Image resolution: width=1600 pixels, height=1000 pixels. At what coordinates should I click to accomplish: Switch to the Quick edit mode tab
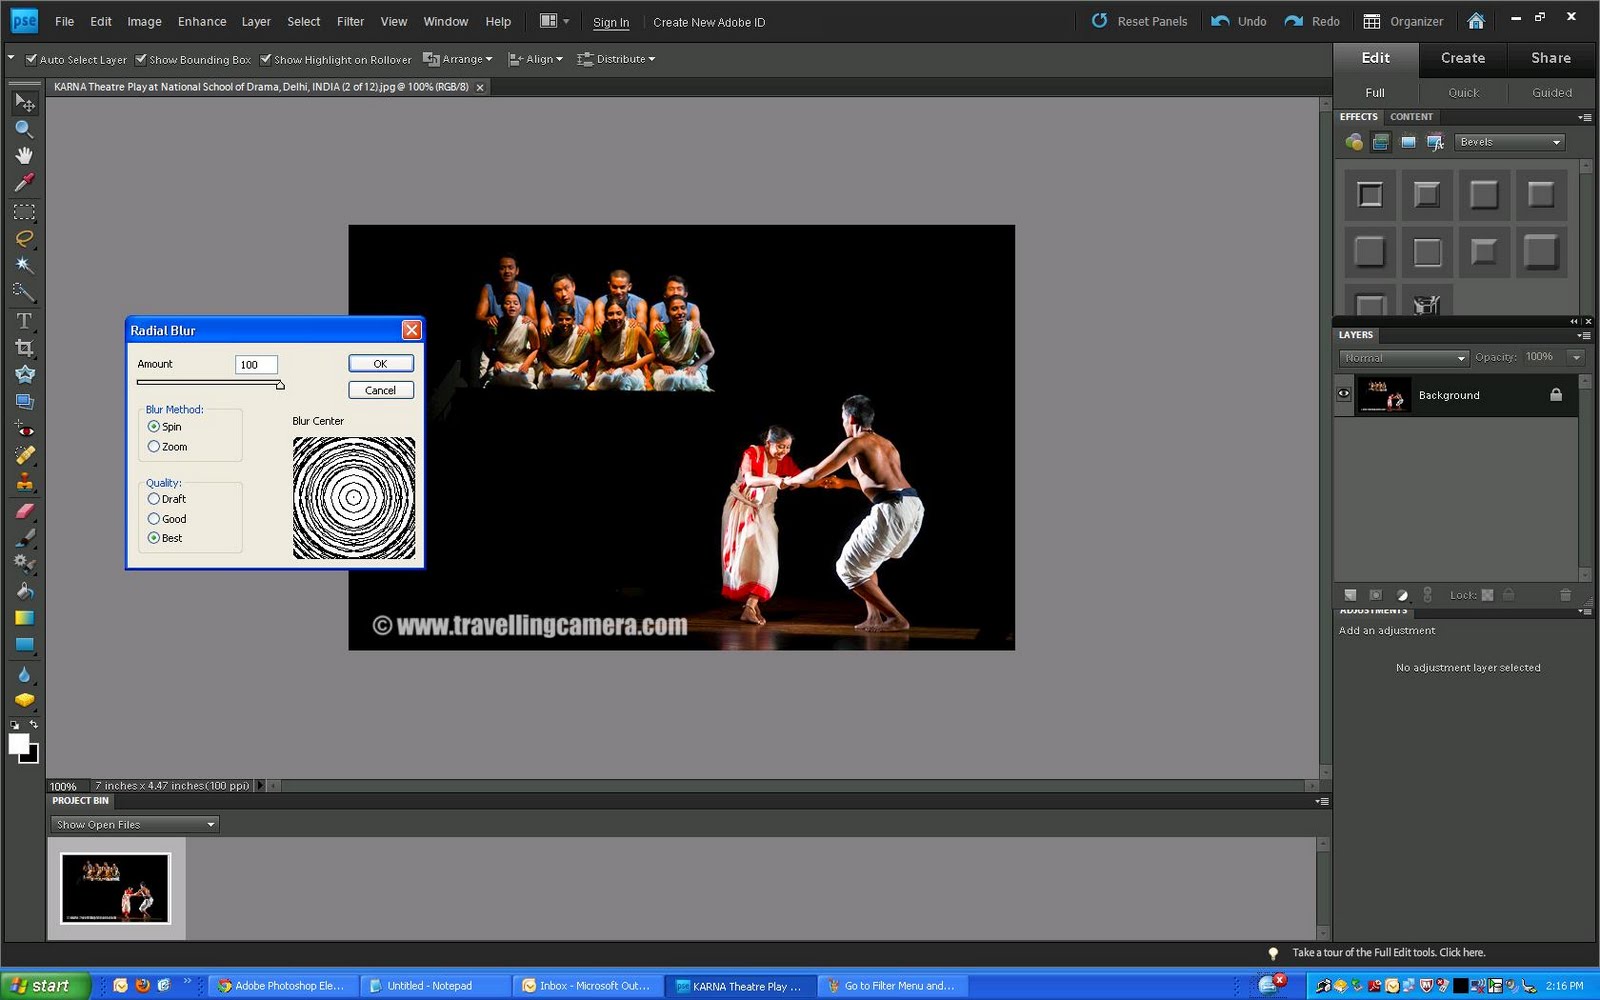[x=1463, y=93]
